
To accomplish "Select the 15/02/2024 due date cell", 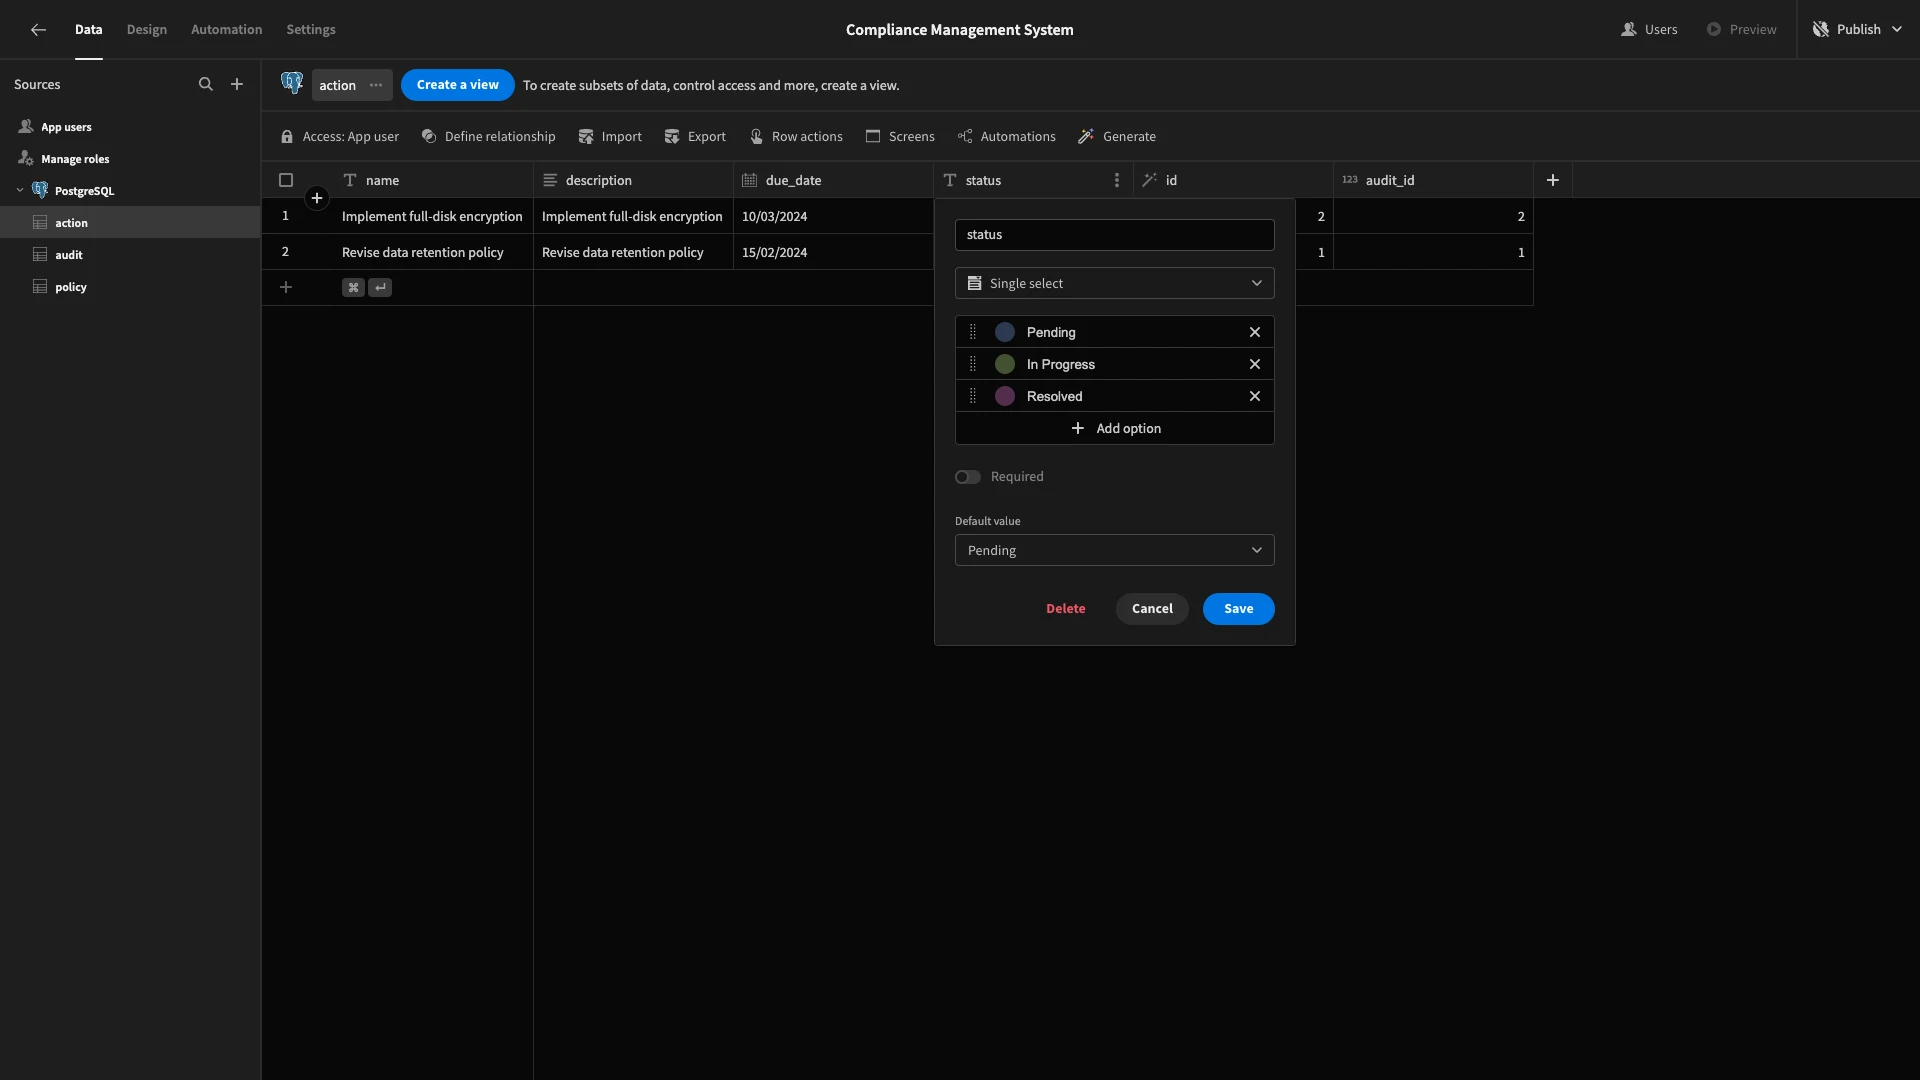I will click(833, 253).
